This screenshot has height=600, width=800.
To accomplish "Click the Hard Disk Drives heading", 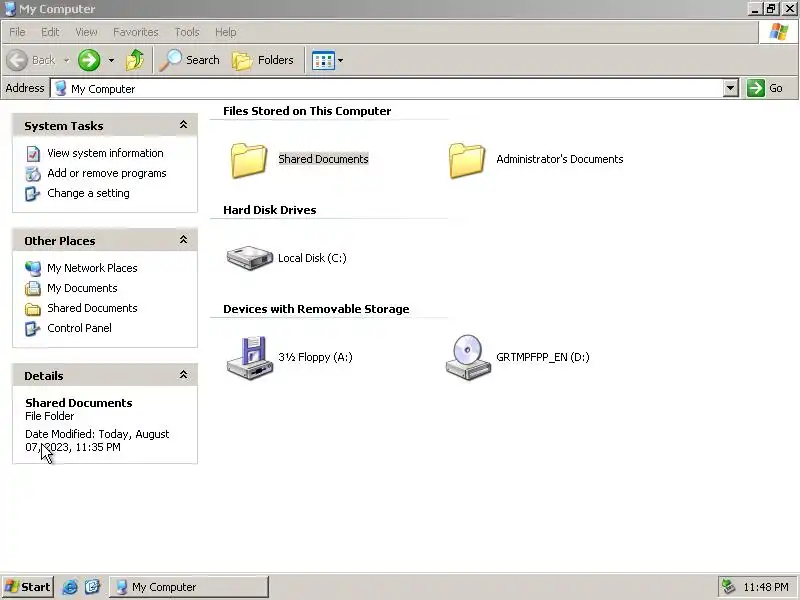I will (x=269, y=210).
